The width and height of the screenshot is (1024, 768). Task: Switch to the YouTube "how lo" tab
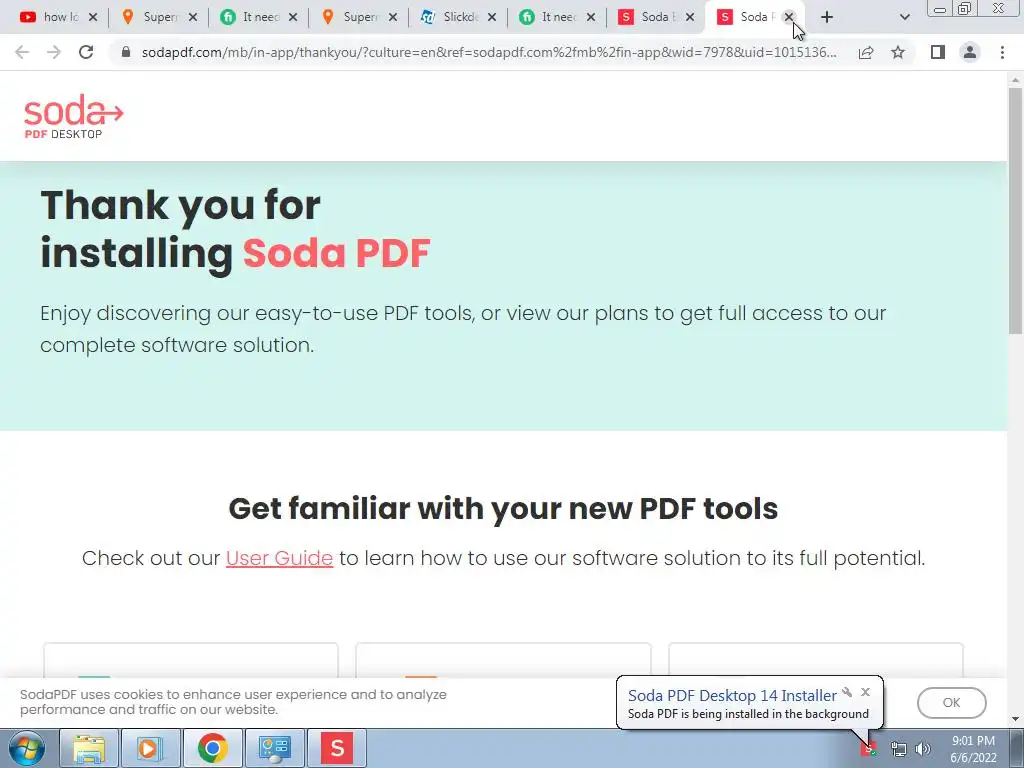click(x=50, y=17)
